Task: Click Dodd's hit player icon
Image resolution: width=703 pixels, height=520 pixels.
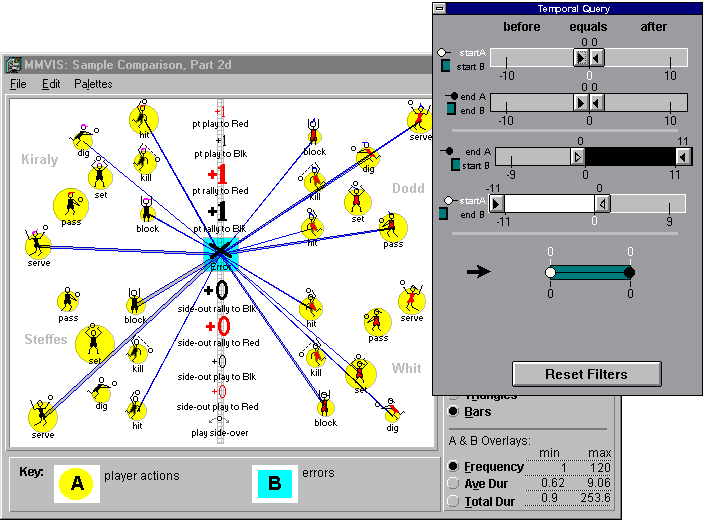Action: (312, 225)
